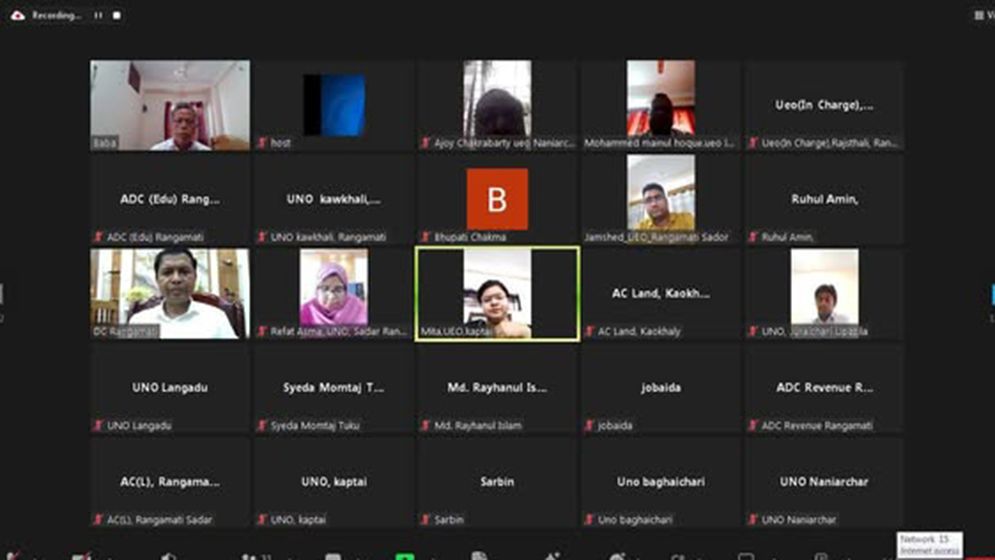
Task: Select the DC Rangamati video tile
Action: click(170, 292)
